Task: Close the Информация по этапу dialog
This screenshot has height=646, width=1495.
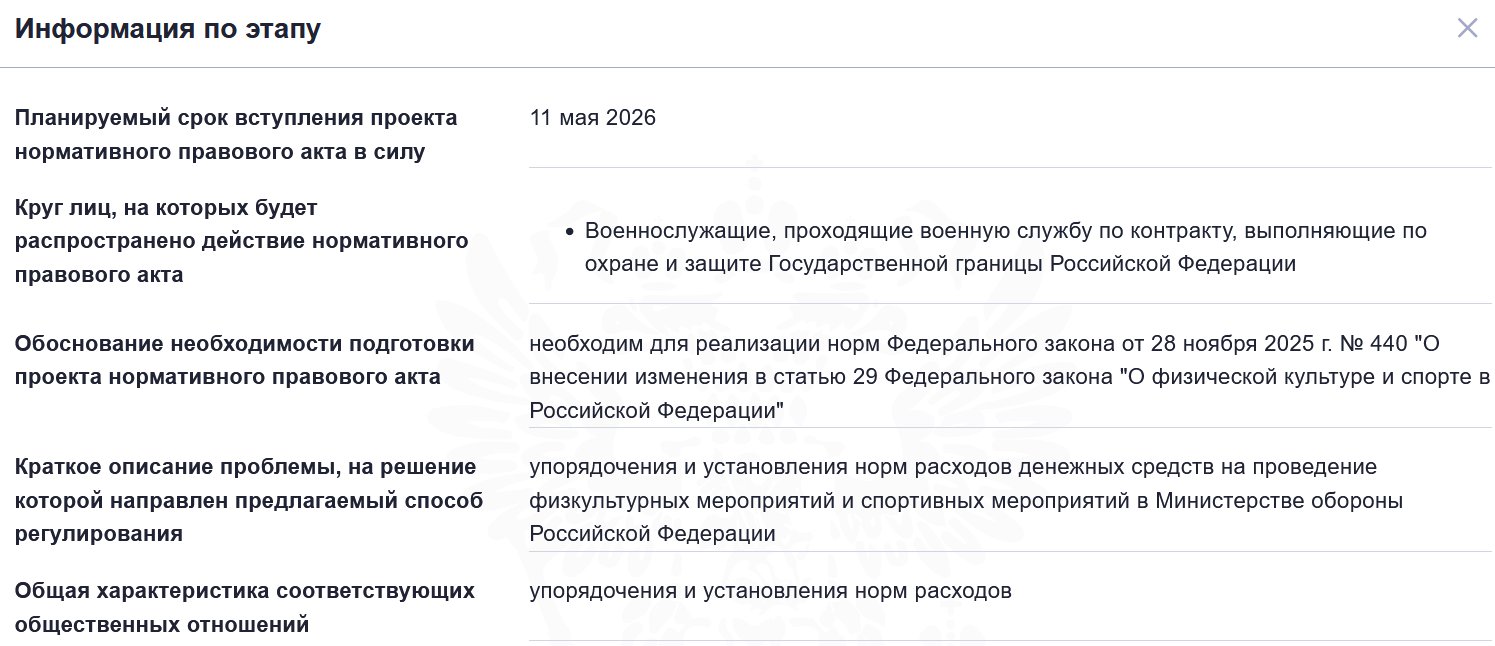Action: coord(1467,28)
